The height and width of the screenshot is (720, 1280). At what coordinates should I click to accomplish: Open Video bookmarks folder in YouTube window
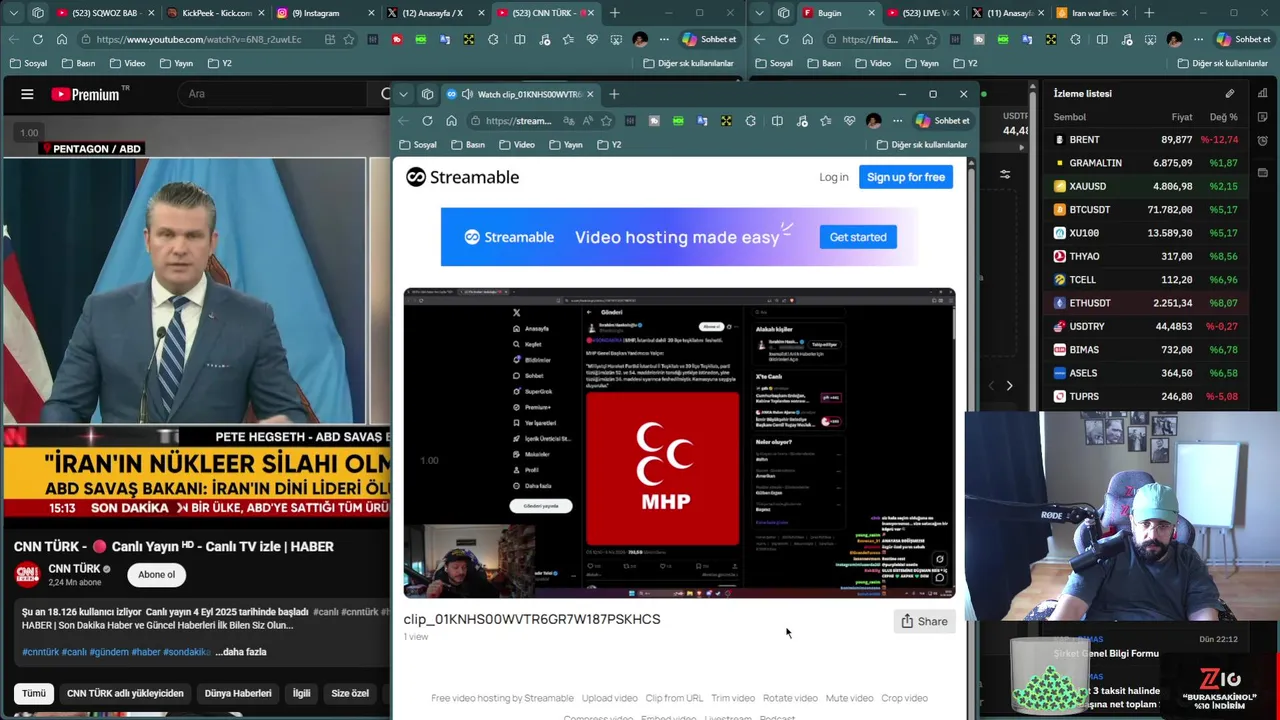127,63
